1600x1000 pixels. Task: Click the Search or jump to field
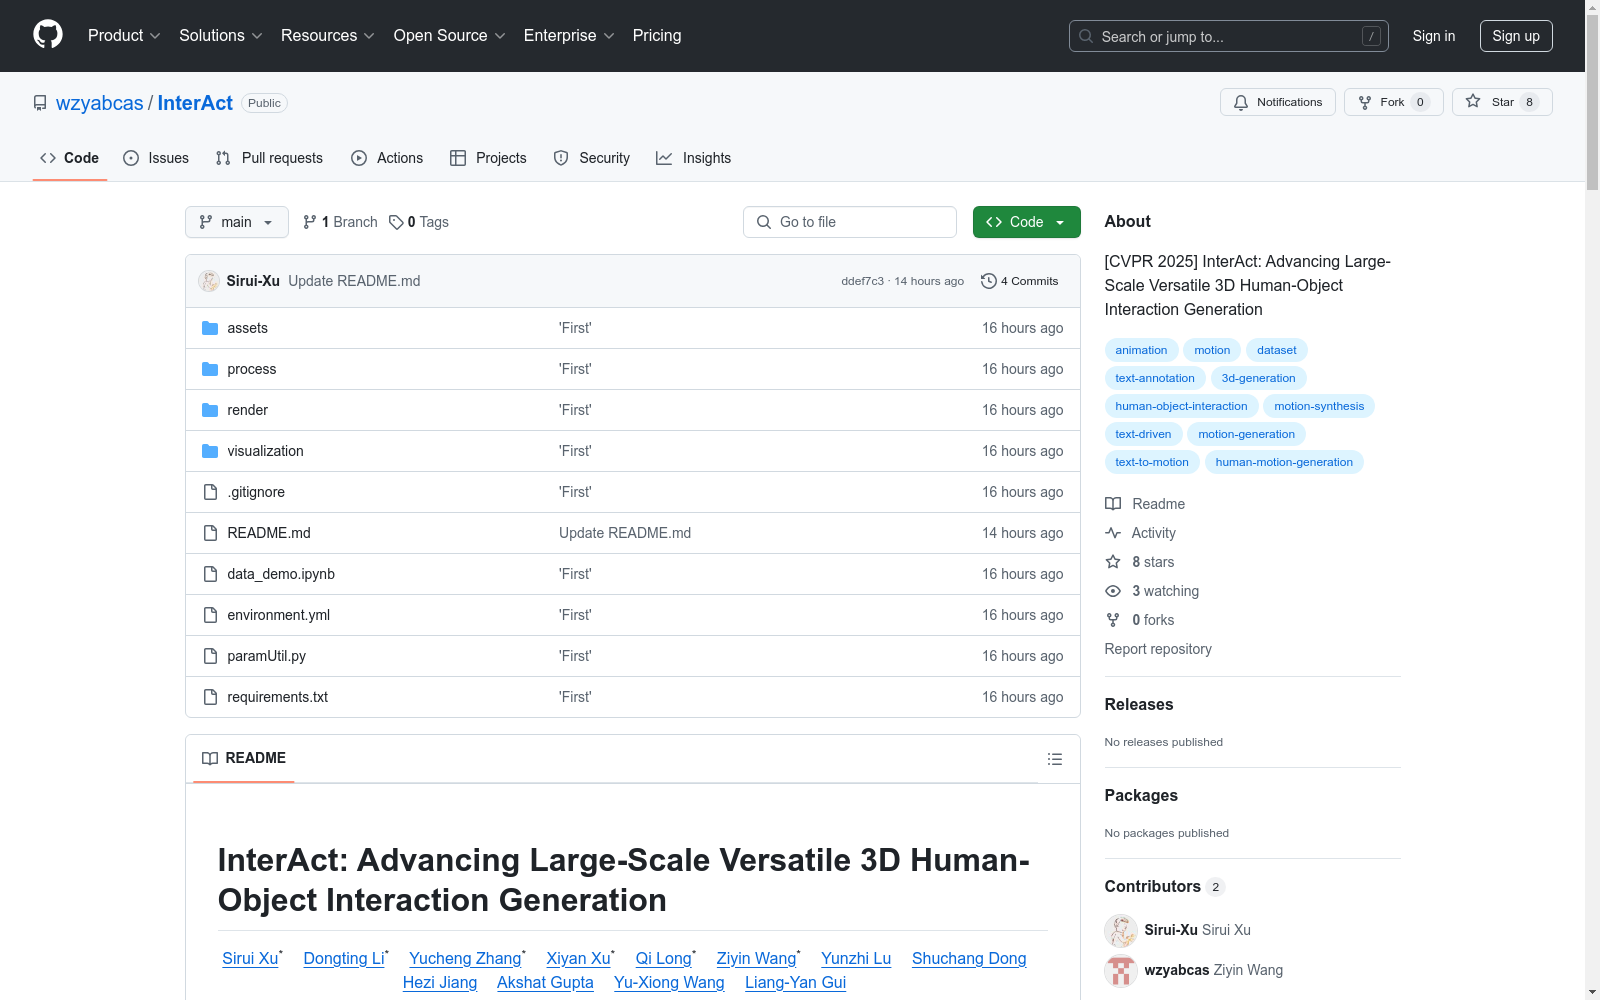tap(1229, 36)
